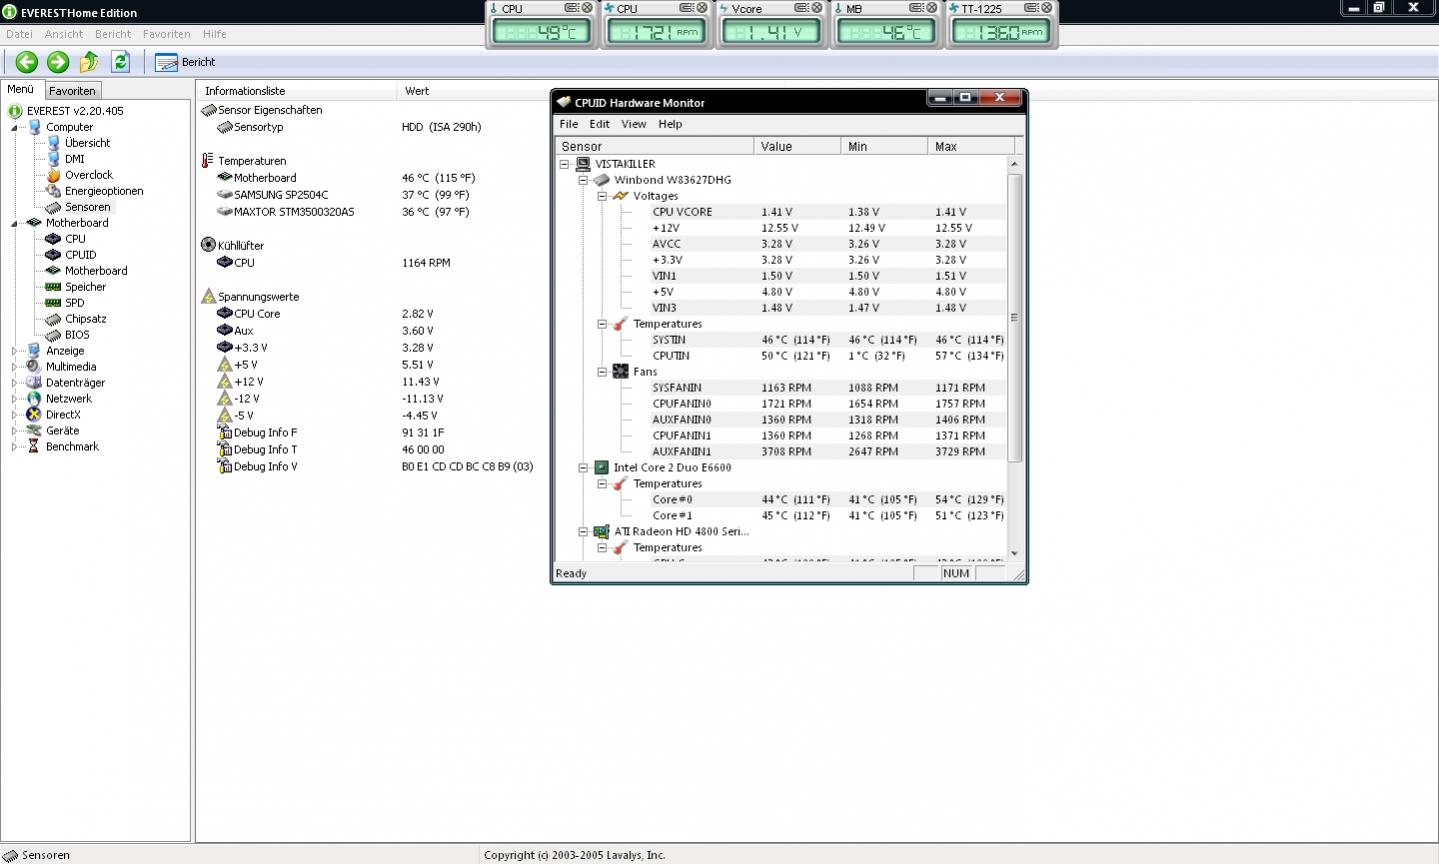Select the Speicher memory icon
Image resolution: width=1439 pixels, height=865 pixels.
pyautogui.click(x=54, y=287)
